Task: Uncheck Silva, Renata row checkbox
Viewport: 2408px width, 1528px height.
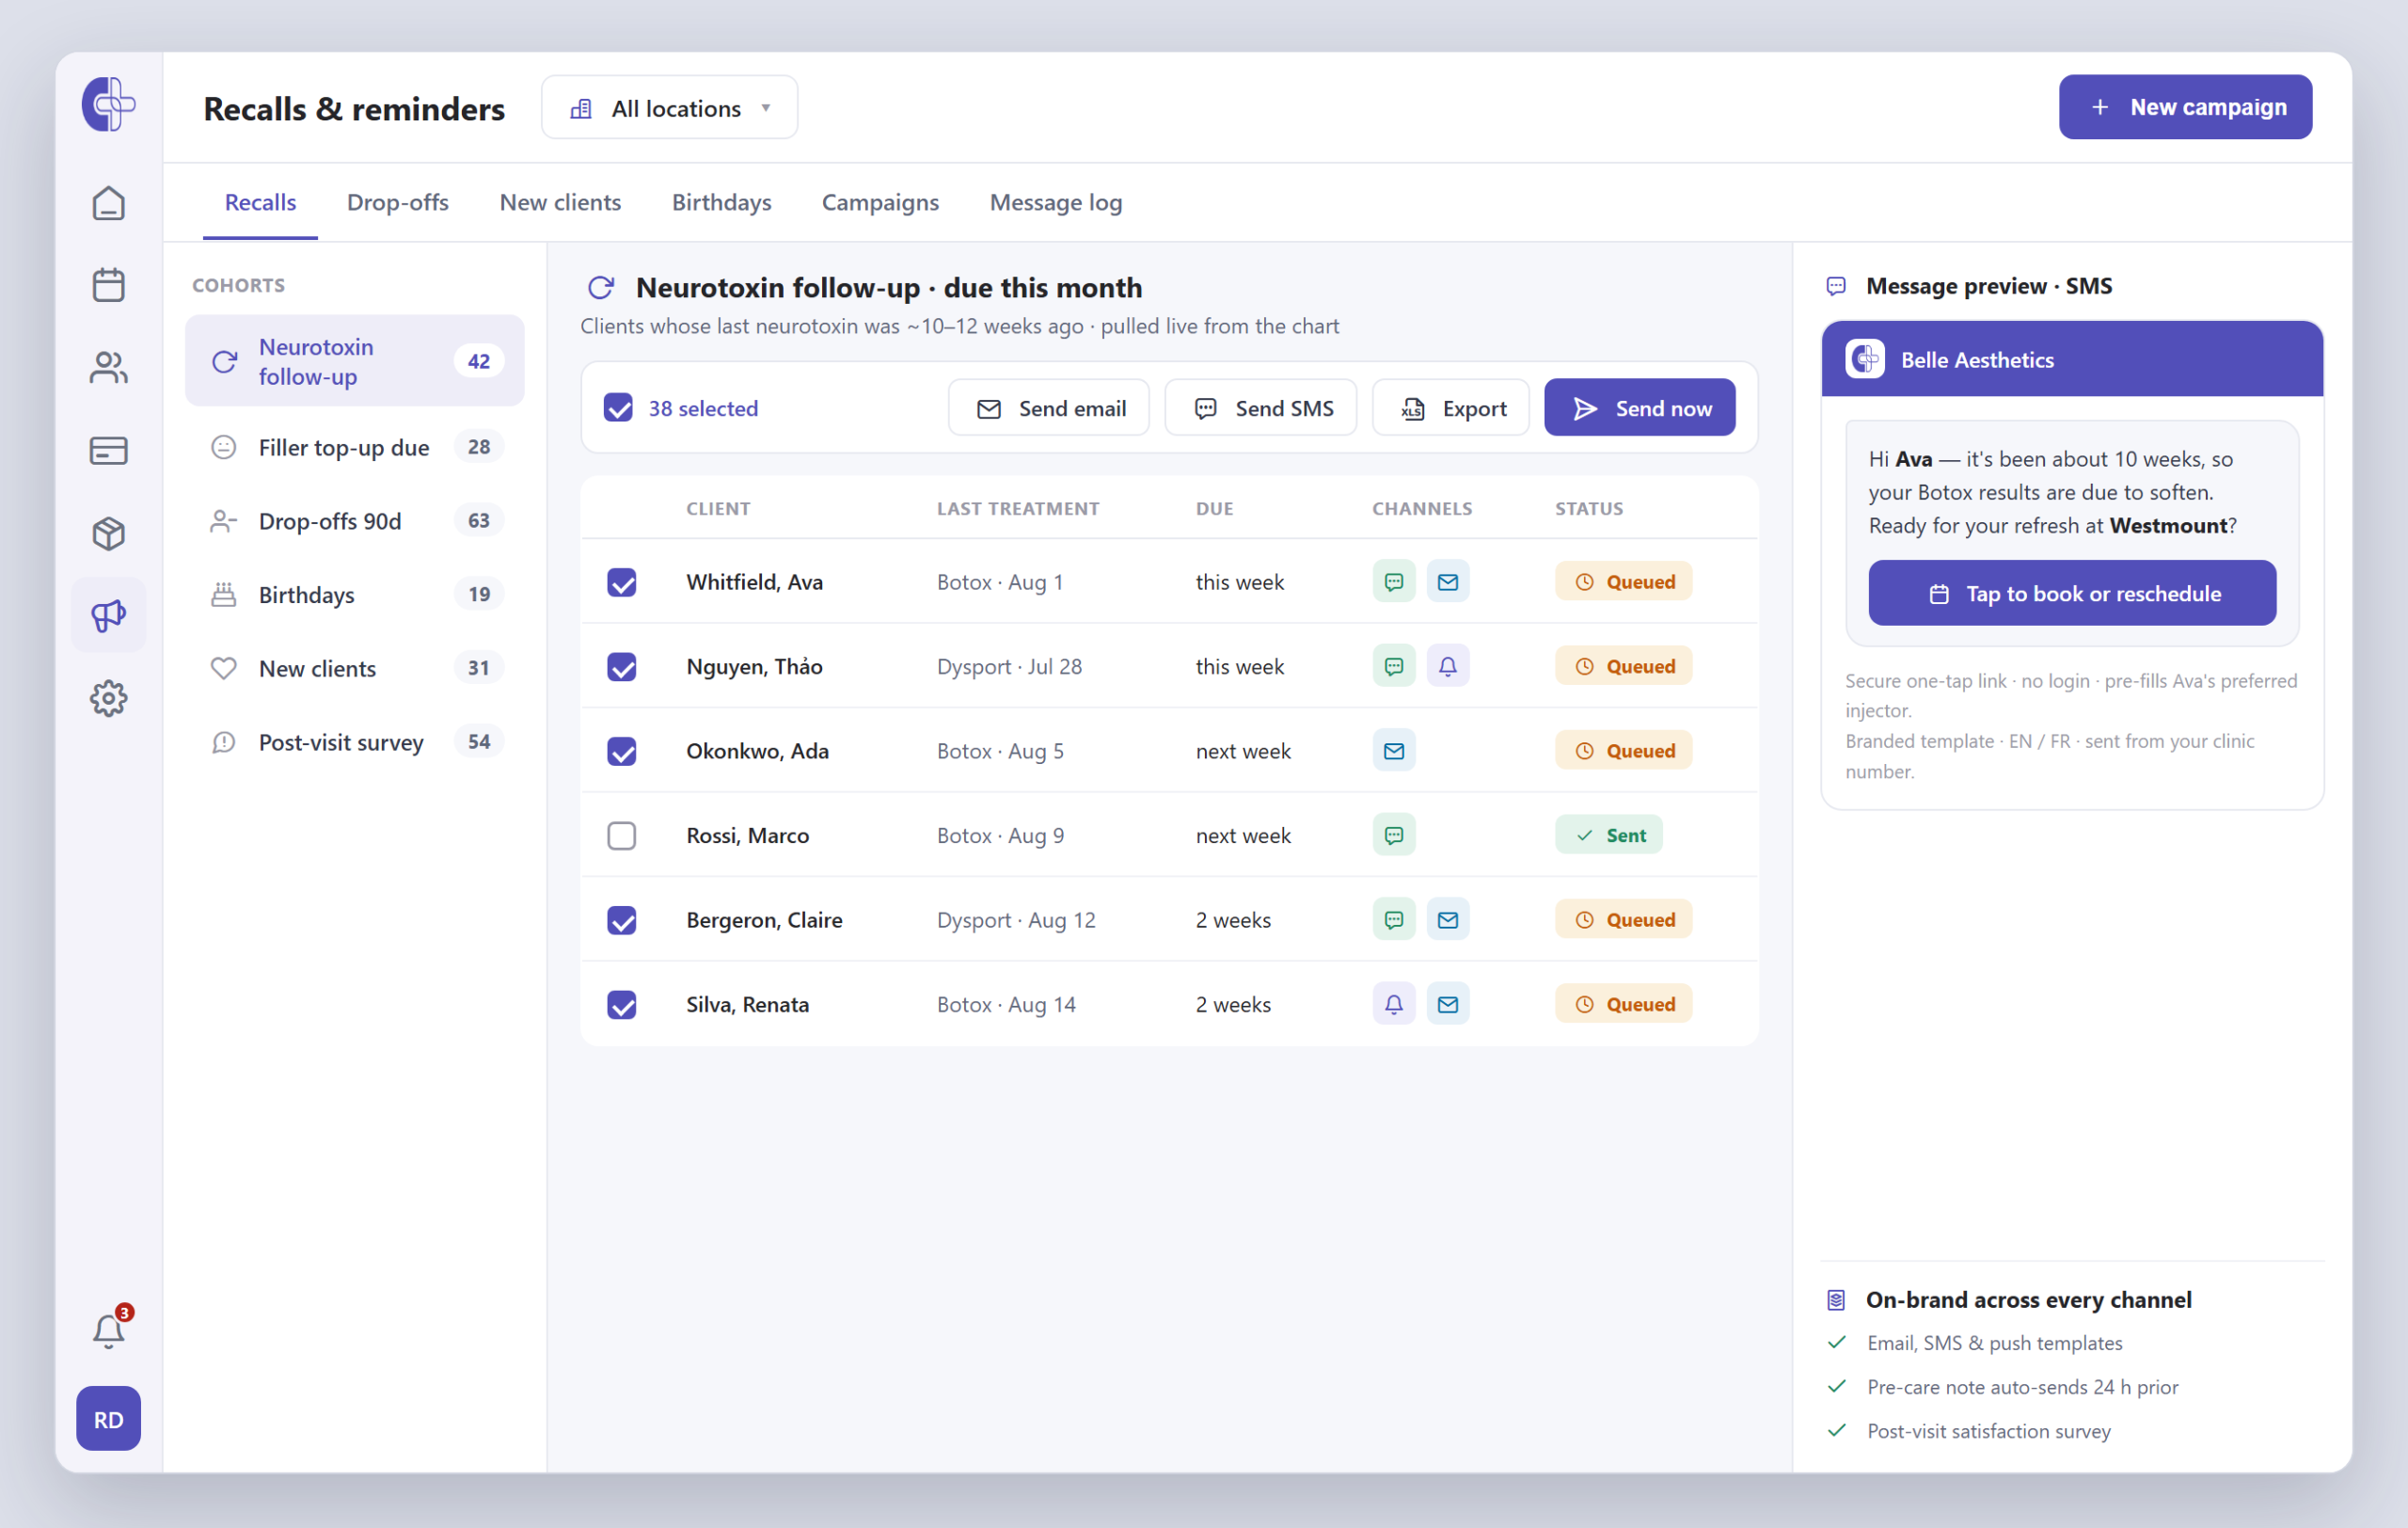Action: click(x=621, y=1004)
